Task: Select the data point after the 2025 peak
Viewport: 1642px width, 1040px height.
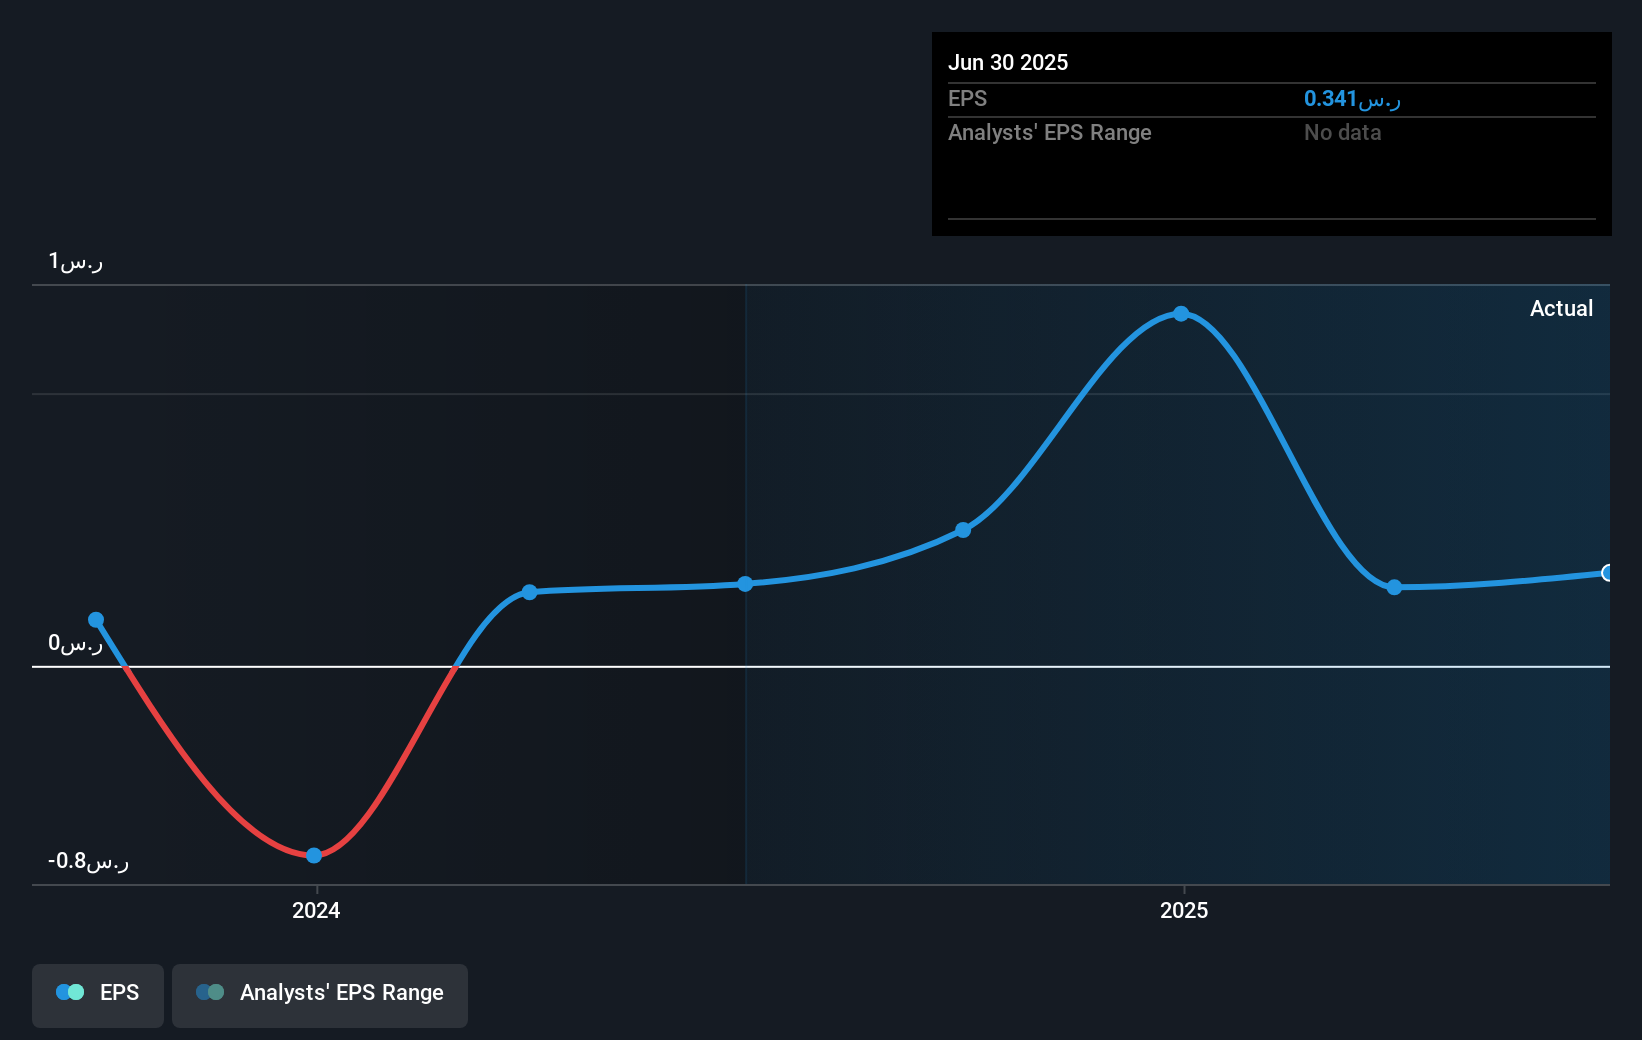Action: (x=1394, y=588)
